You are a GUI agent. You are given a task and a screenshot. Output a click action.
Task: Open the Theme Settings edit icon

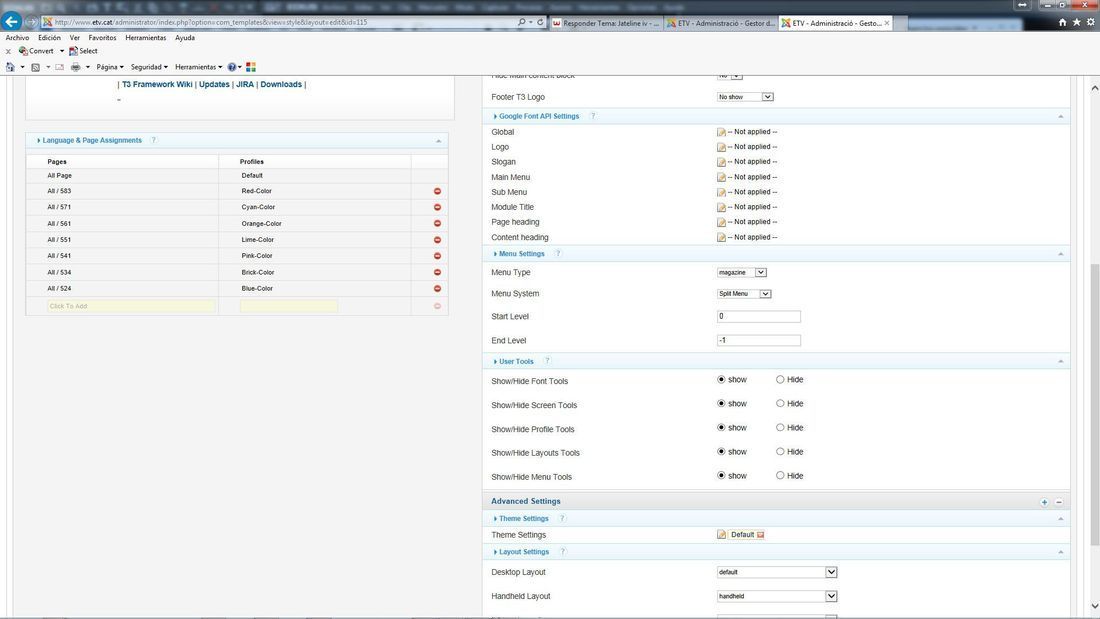tap(721, 535)
